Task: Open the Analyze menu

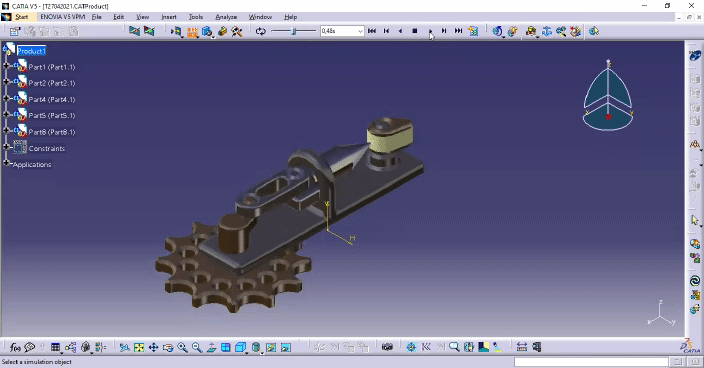Action: point(226,17)
